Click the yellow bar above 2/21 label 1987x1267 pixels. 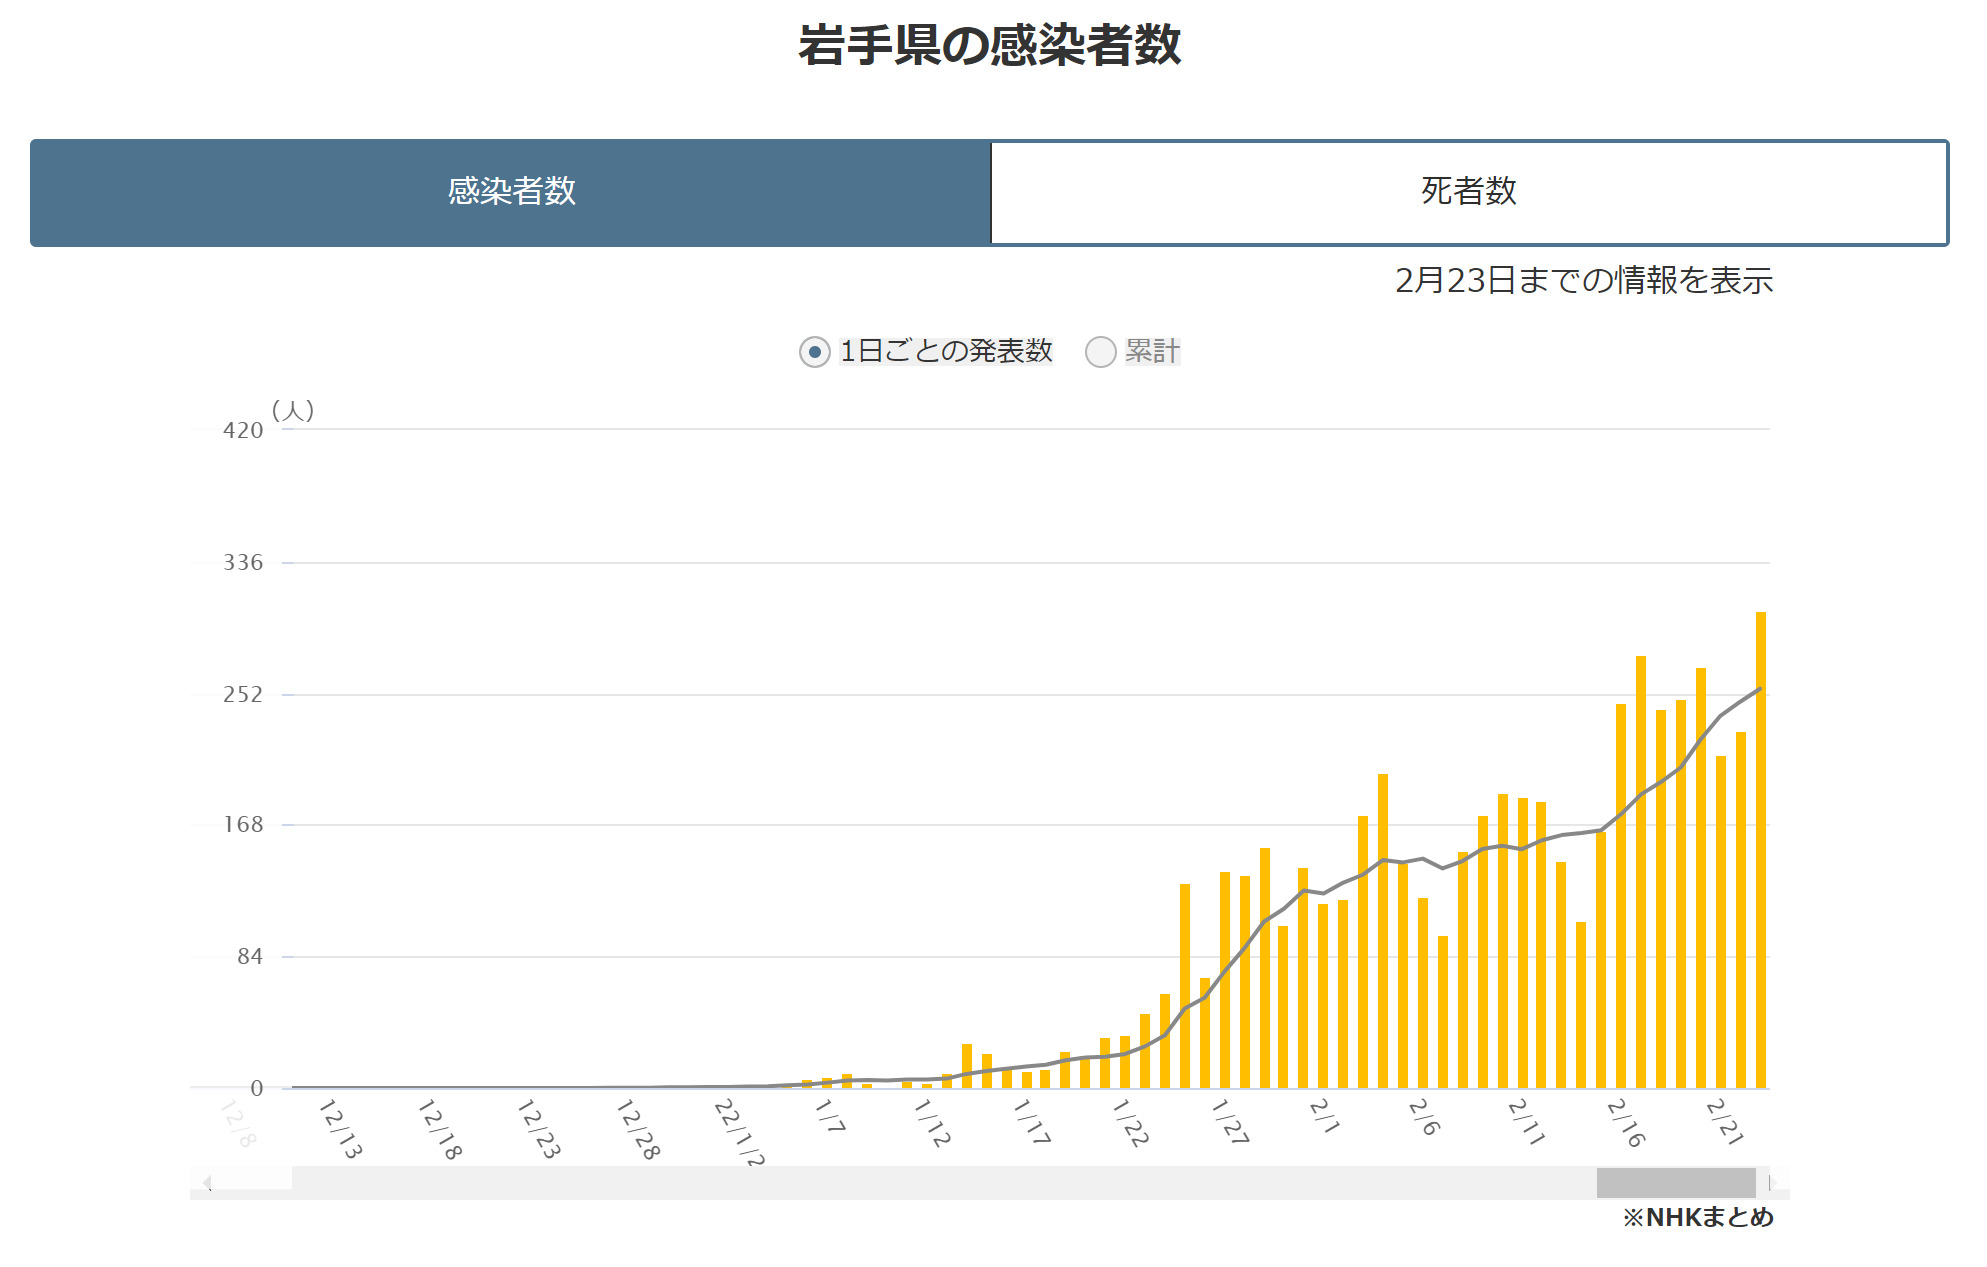(1721, 920)
